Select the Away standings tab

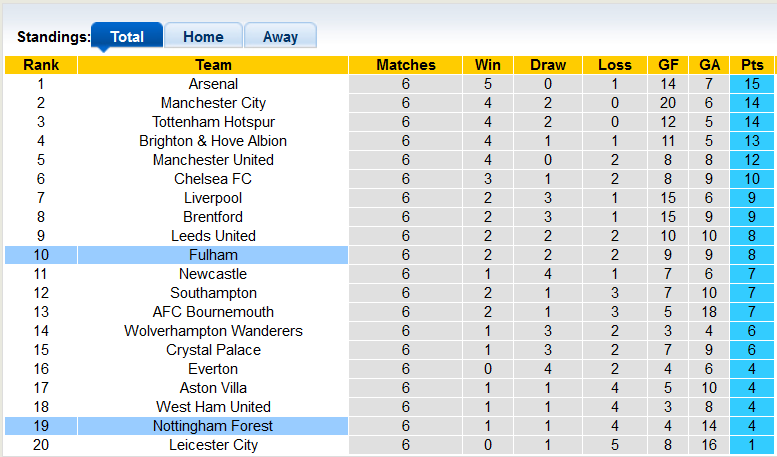tap(280, 37)
